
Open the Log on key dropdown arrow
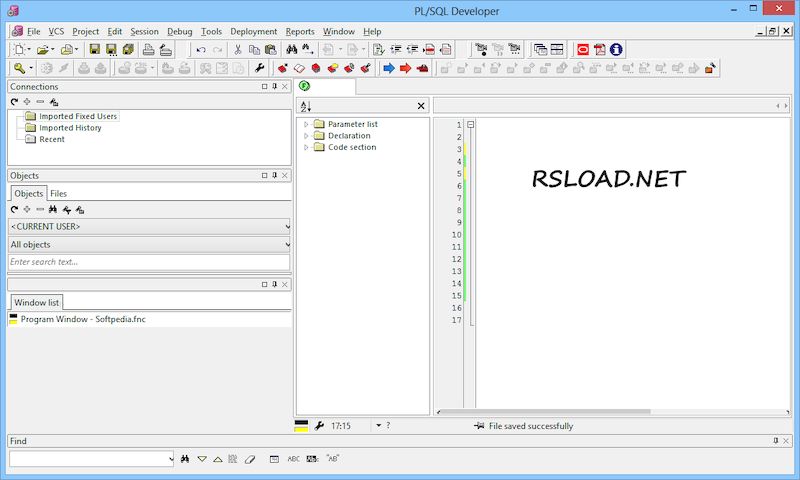[31, 68]
